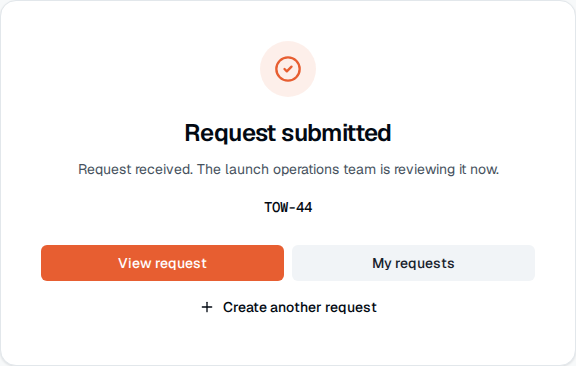576x366 pixels.
Task: Click the word 'submitted' in the heading
Action: click(336, 133)
